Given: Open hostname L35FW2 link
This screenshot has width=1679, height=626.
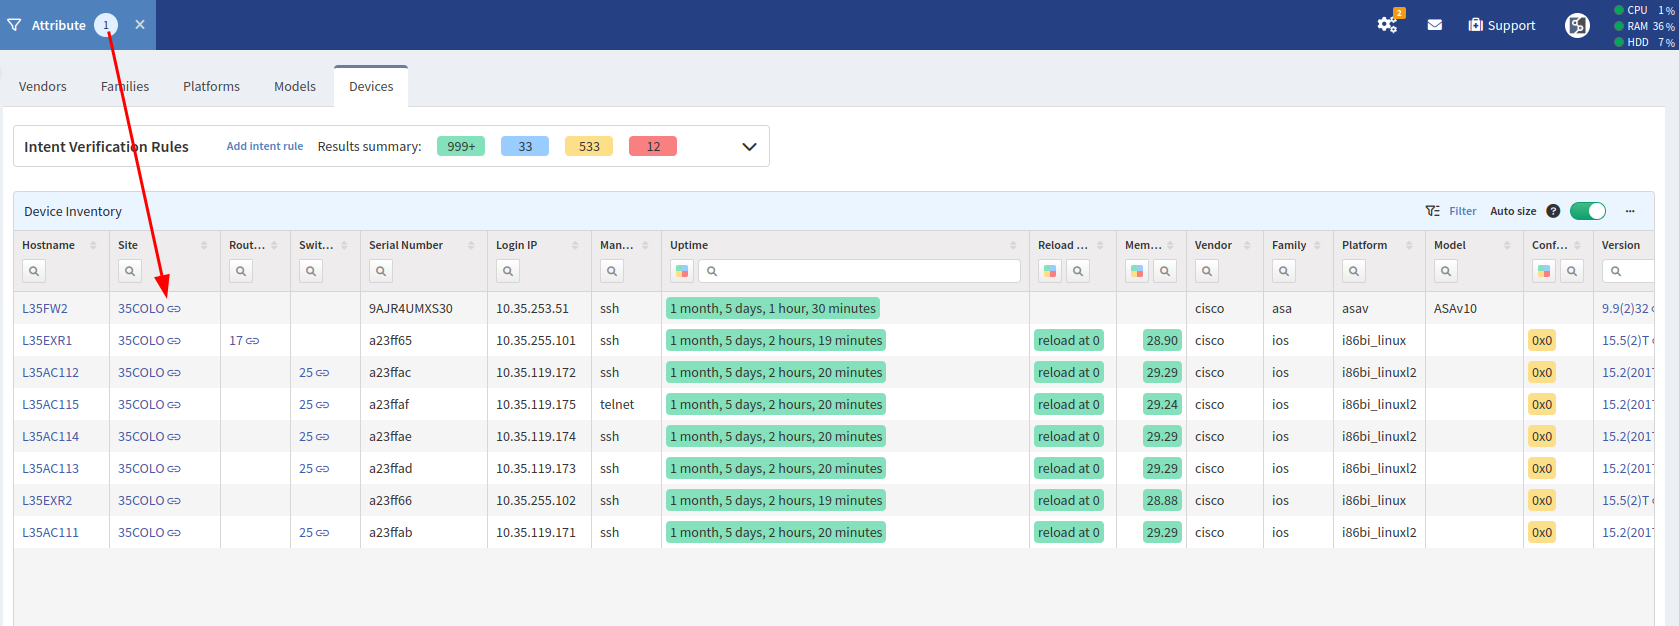Looking at the screenshot, I should coord(45,309).
